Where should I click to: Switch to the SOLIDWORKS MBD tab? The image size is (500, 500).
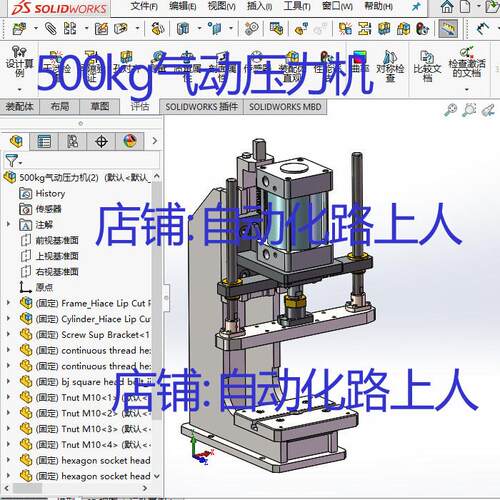[285, 107]
